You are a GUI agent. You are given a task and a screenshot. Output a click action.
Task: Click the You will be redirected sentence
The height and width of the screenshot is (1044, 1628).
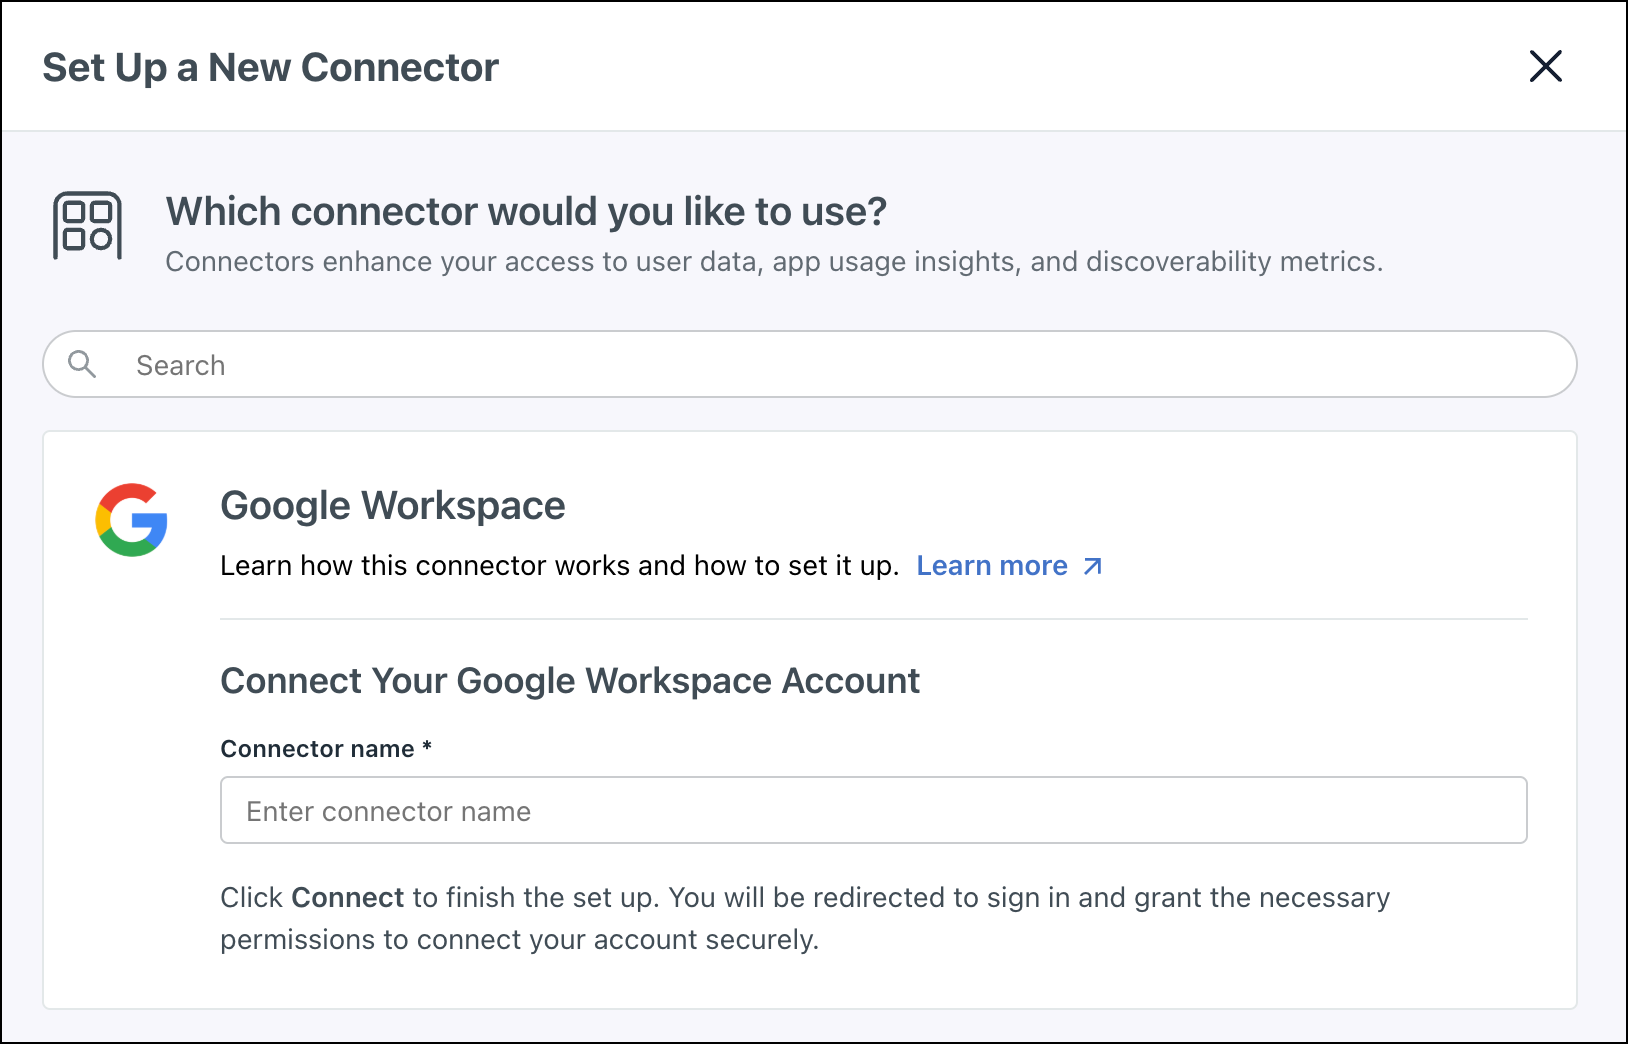click(1028, 898)
